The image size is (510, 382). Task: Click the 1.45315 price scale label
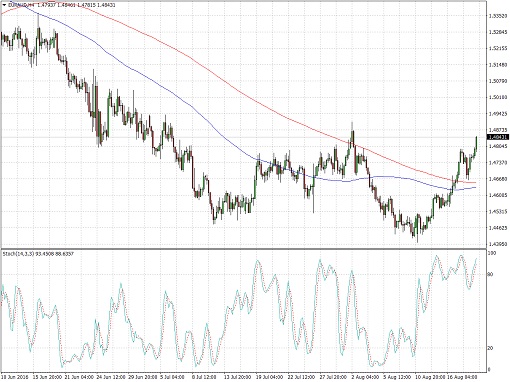click(498, 212)
